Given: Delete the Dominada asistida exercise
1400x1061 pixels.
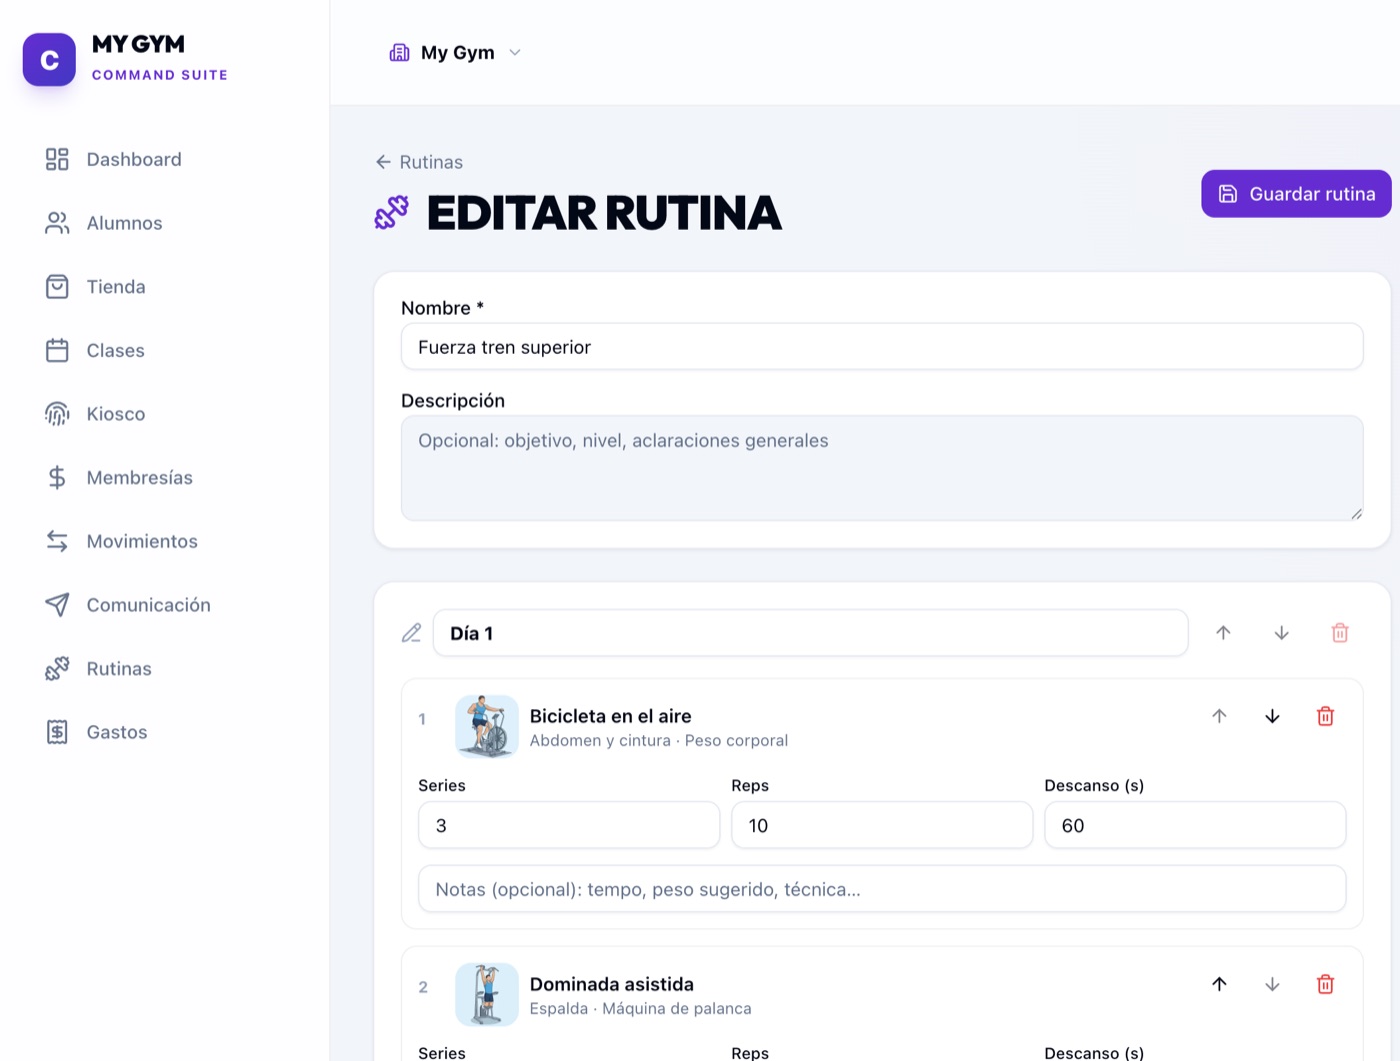Looking at the screenshot, I should [x=1325, y=984].
